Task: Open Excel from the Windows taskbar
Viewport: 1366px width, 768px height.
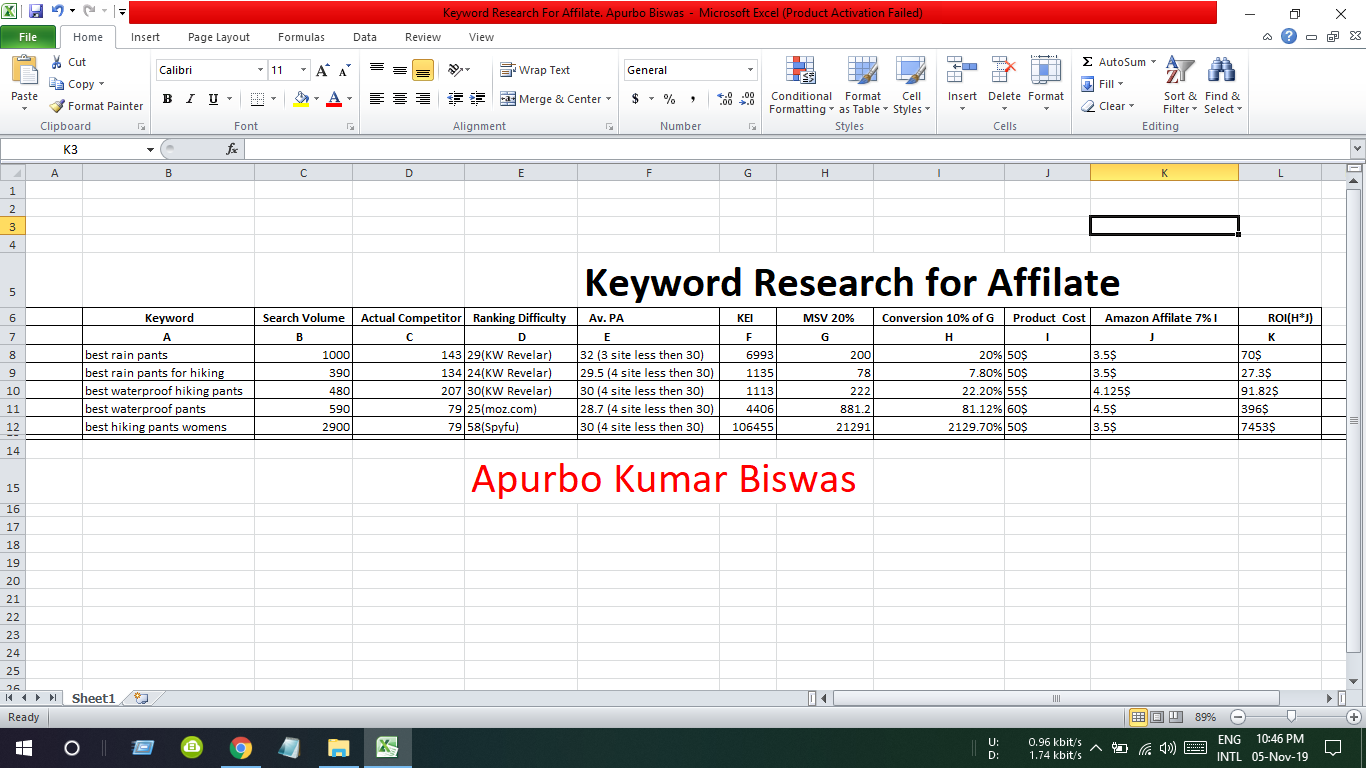Action: [x=387, y=747]
